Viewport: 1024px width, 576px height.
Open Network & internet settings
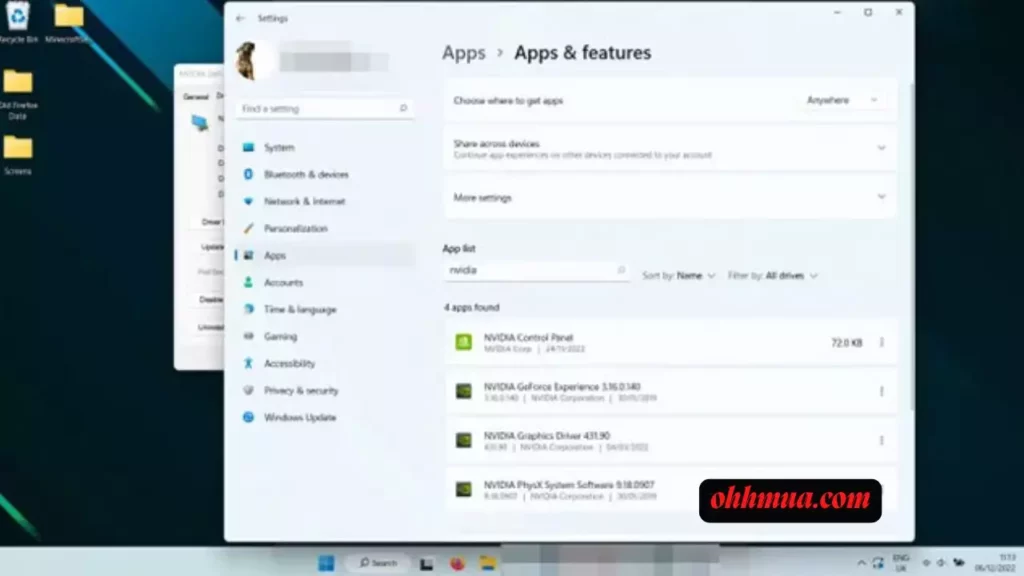pyautogui.click(x=325, y=201)
